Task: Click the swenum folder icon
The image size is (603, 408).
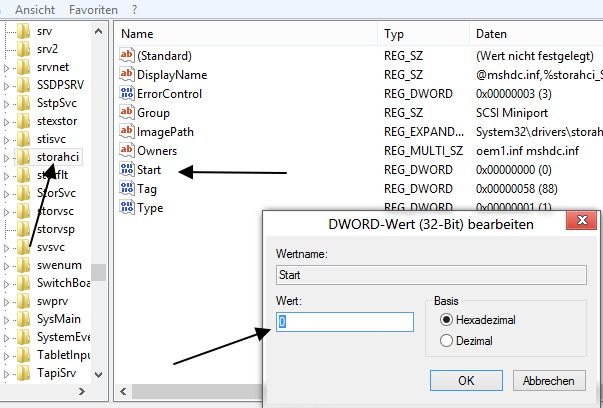Action: click(x=23, y=265)
